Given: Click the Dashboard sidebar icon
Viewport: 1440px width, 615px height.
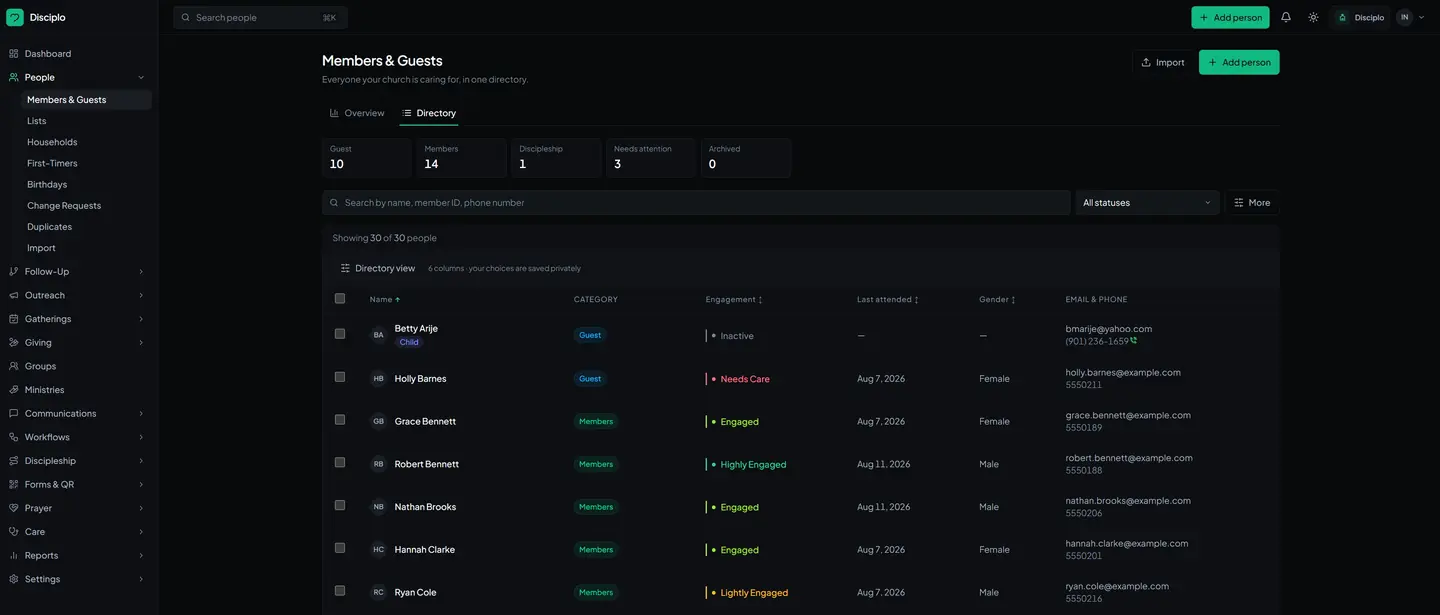Looking at the screenshot, I should pos(13,54).
